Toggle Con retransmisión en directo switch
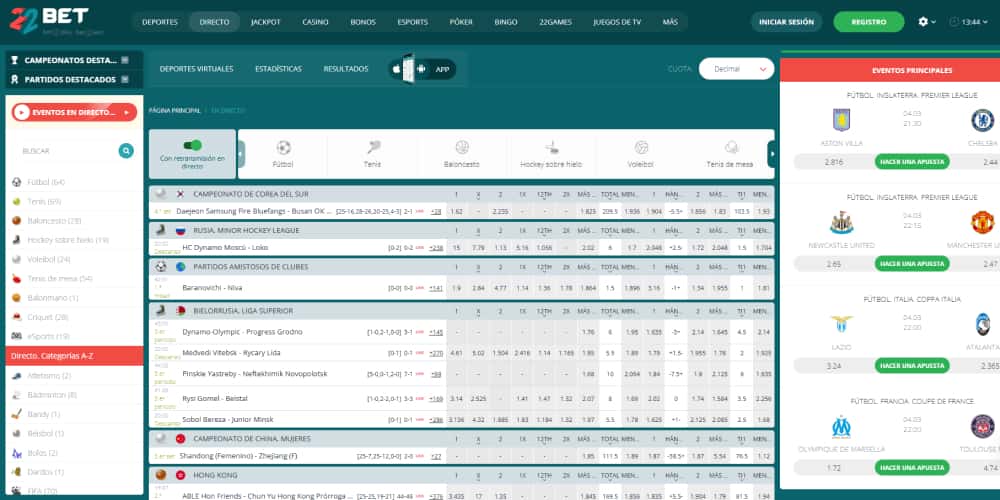The width and height of the screenshot is (1000, 500). (x=192, y=145)
